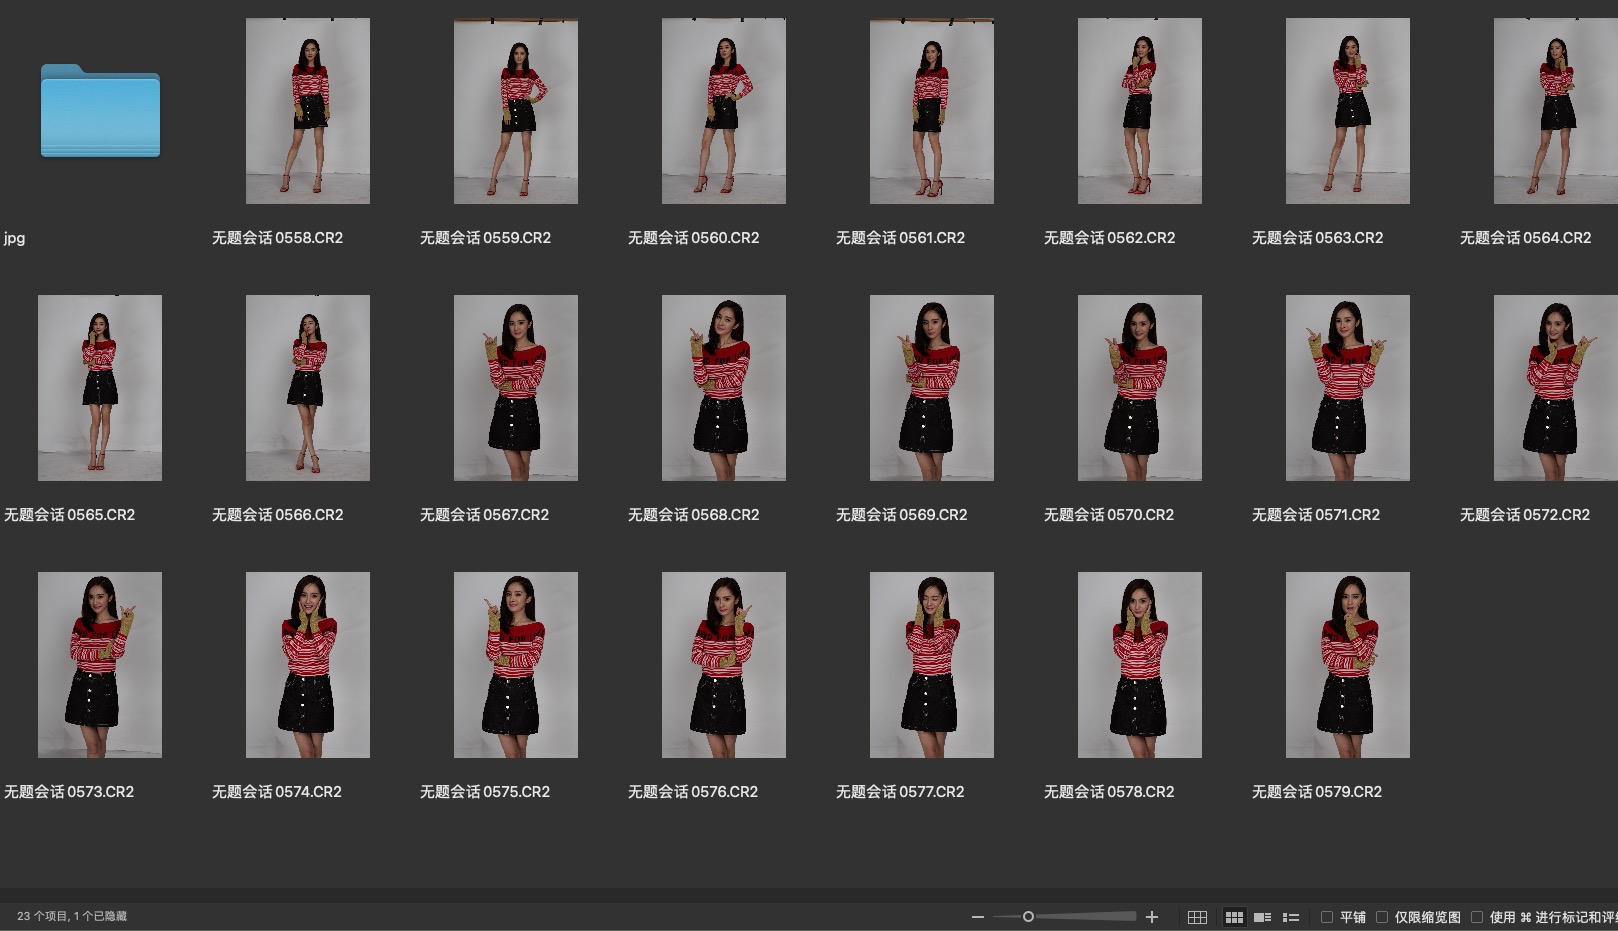The width and height of the screenshot is (1618, 931).
Task: Click the minus icon to shrink thumbnails
Action: [977, 917]
